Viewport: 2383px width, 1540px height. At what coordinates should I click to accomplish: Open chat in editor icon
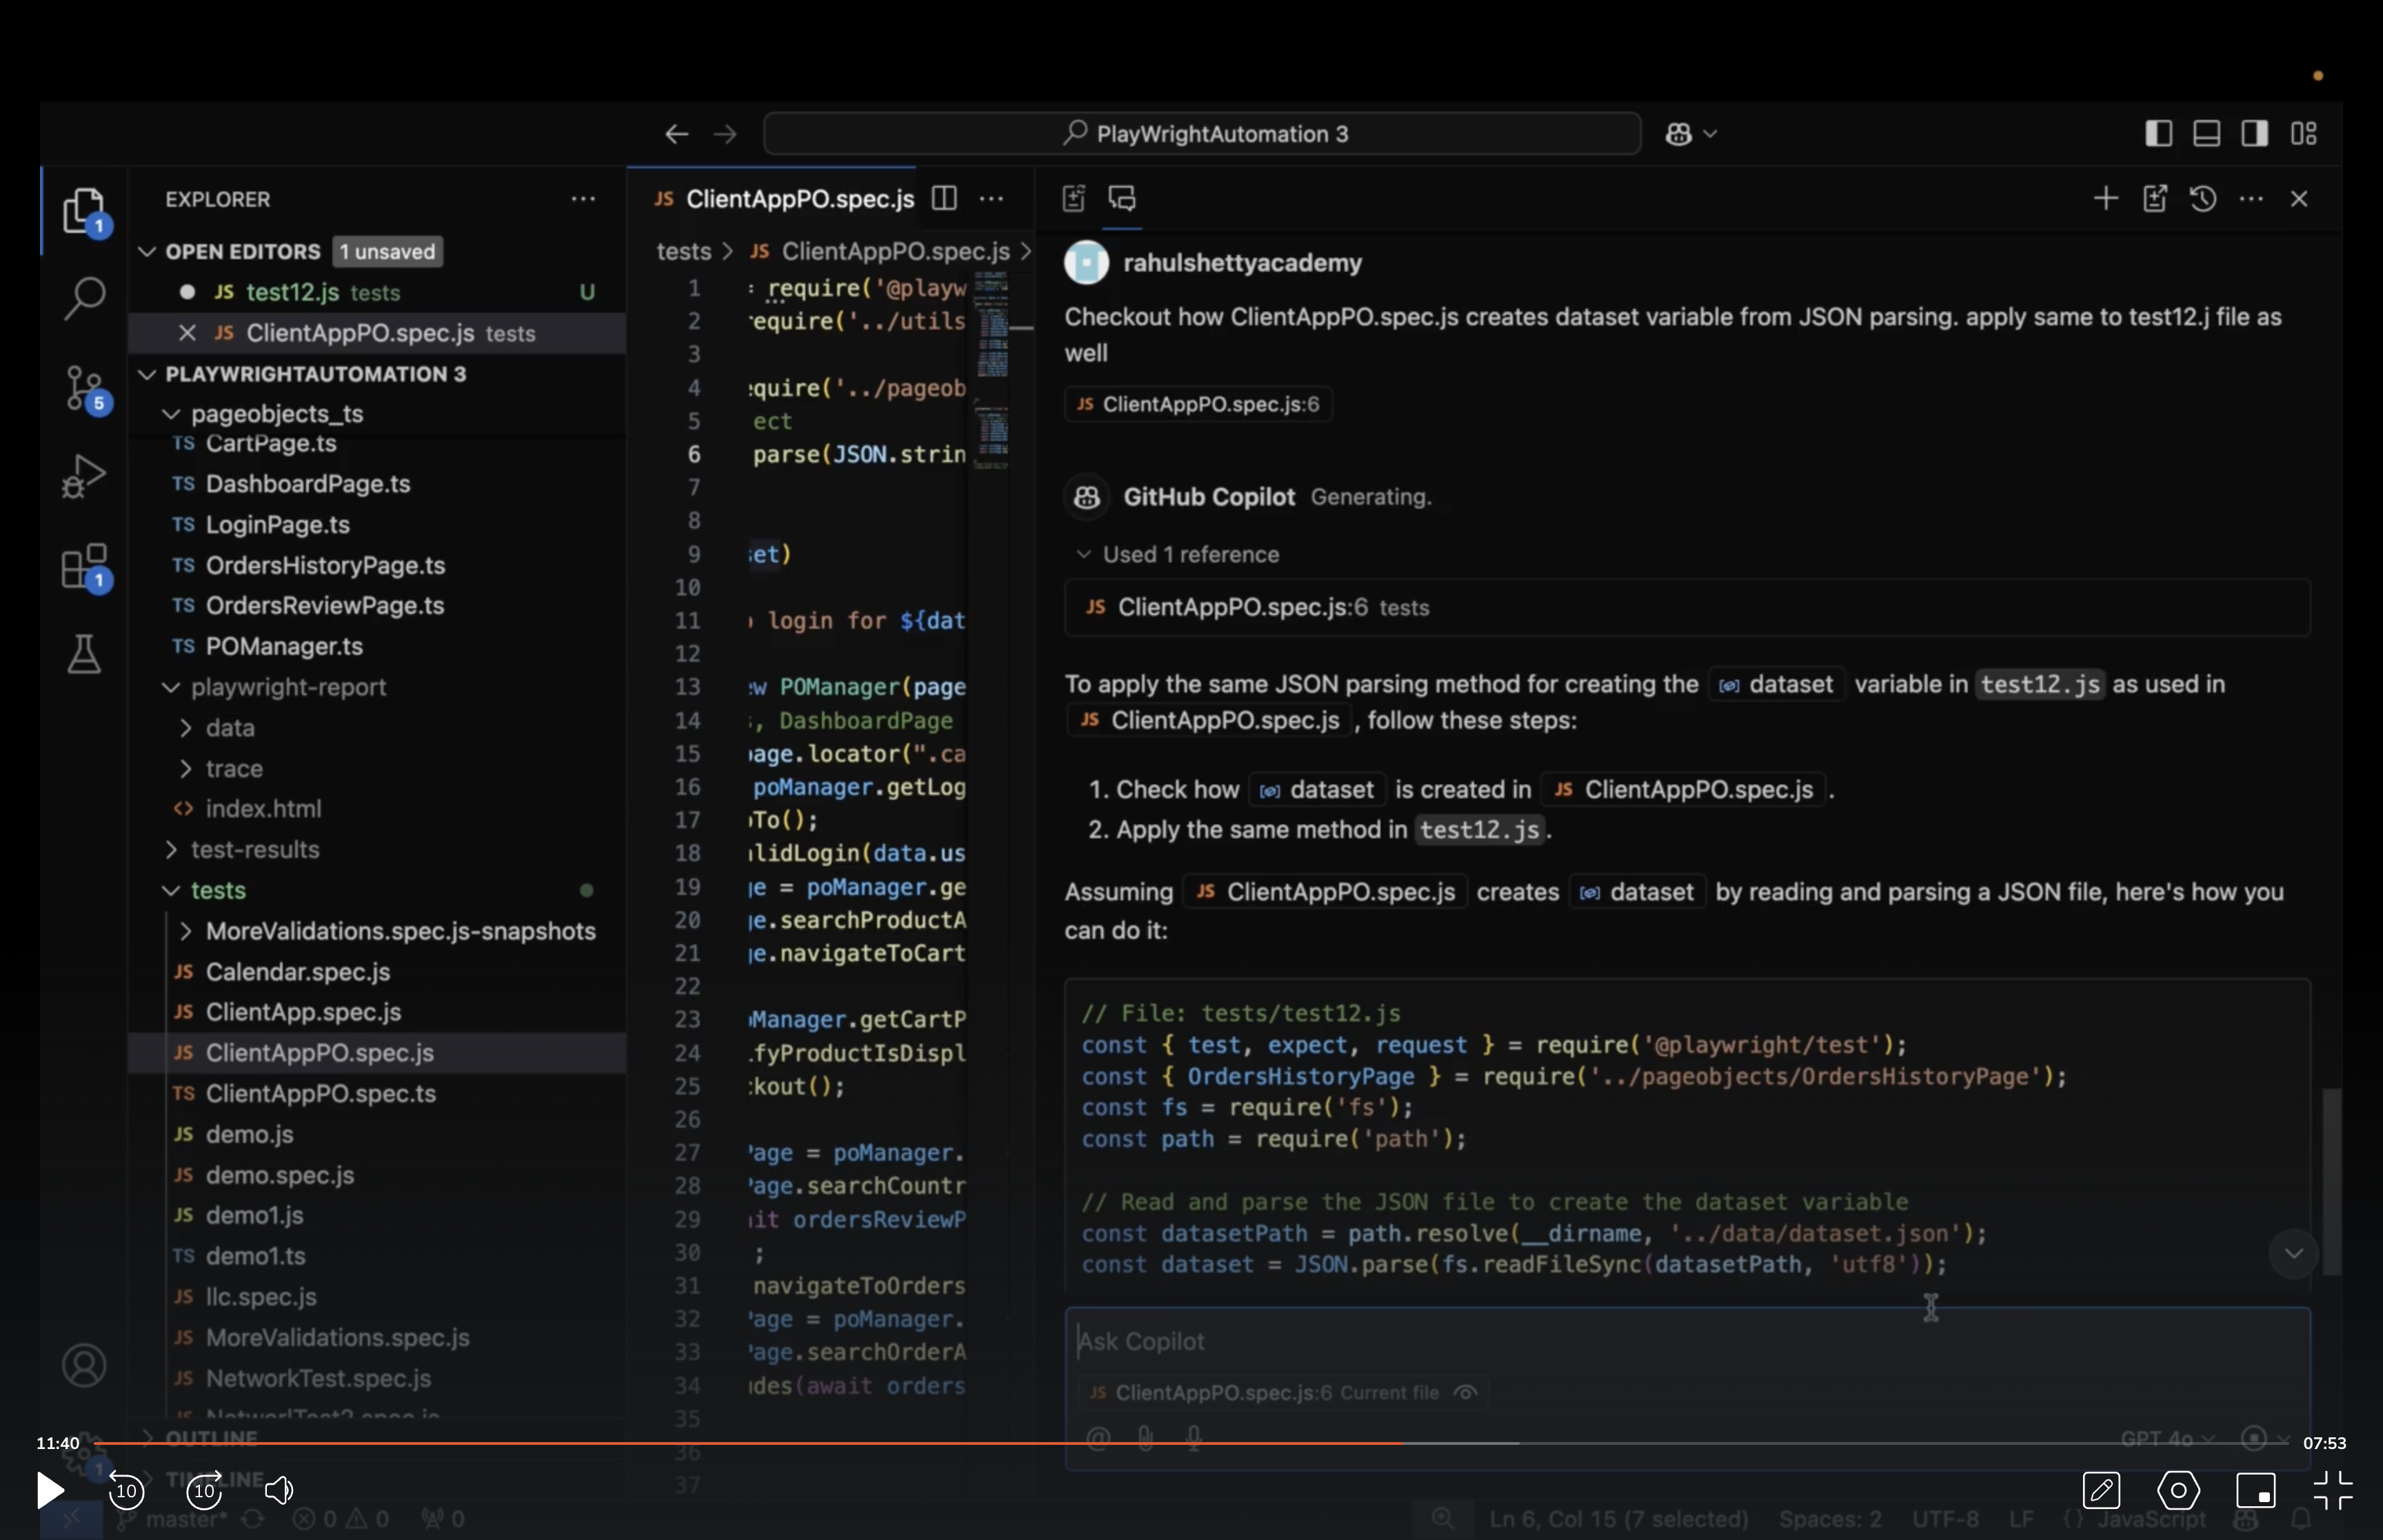[2155, 199]
